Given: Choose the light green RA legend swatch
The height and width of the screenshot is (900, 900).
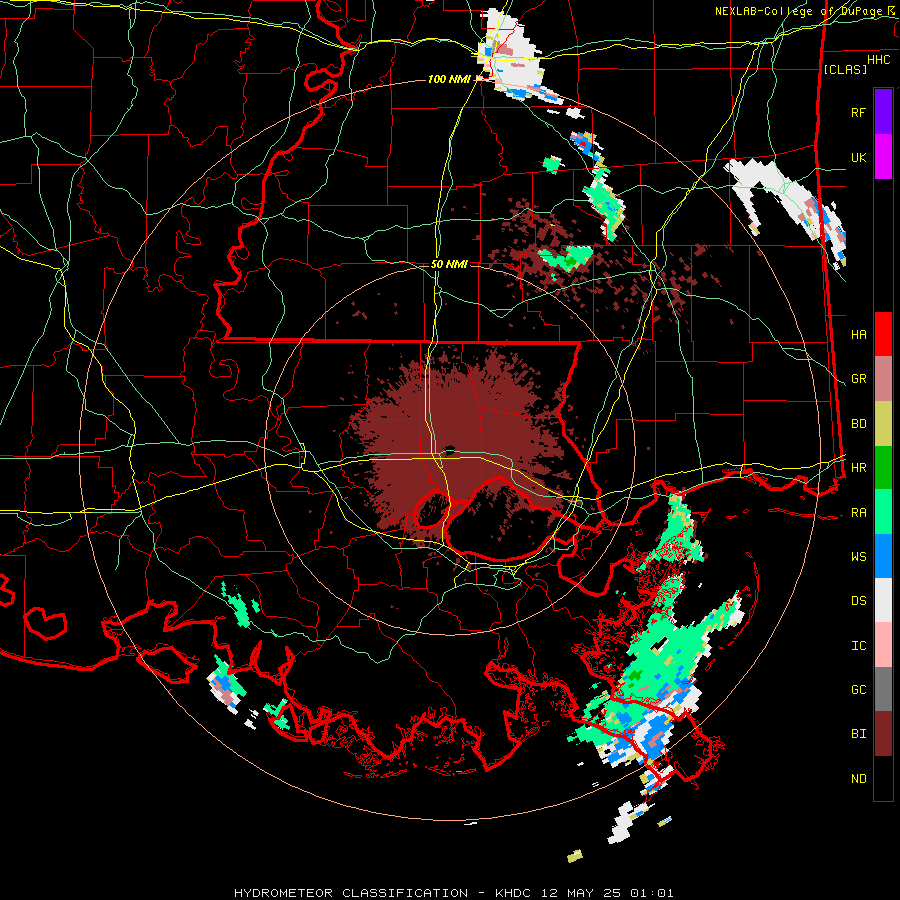Looking at the screenshot, I should pyautogui.click(x=883, y=512).
